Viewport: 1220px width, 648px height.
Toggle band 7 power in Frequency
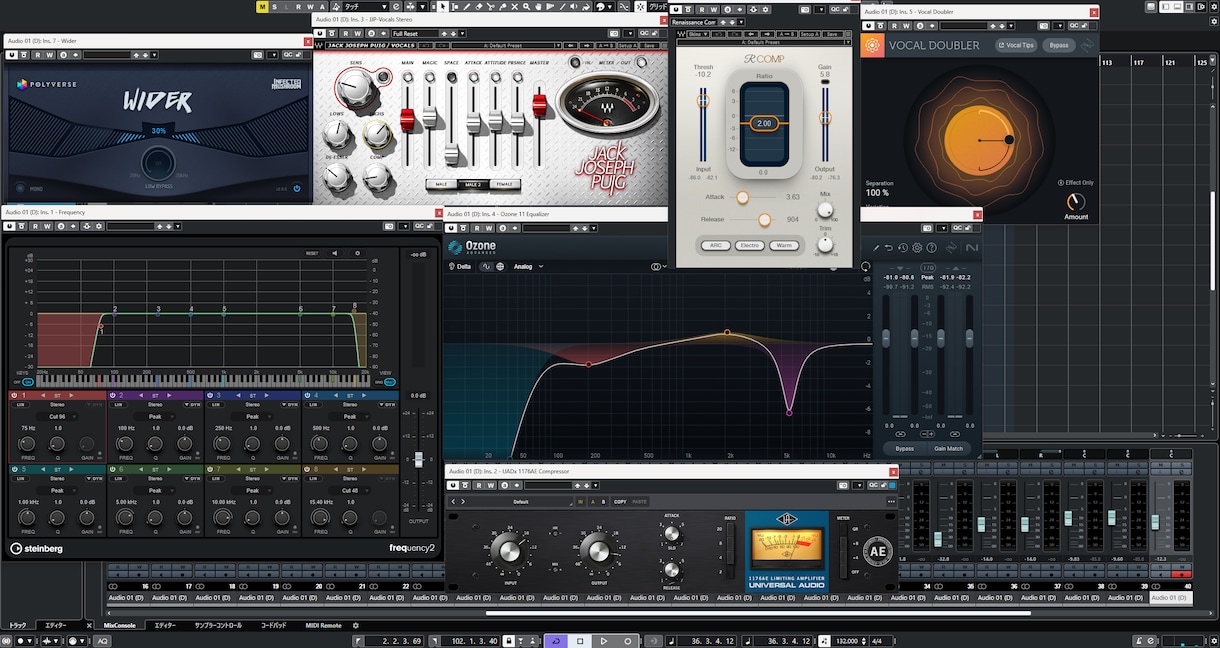pos(210,469)
